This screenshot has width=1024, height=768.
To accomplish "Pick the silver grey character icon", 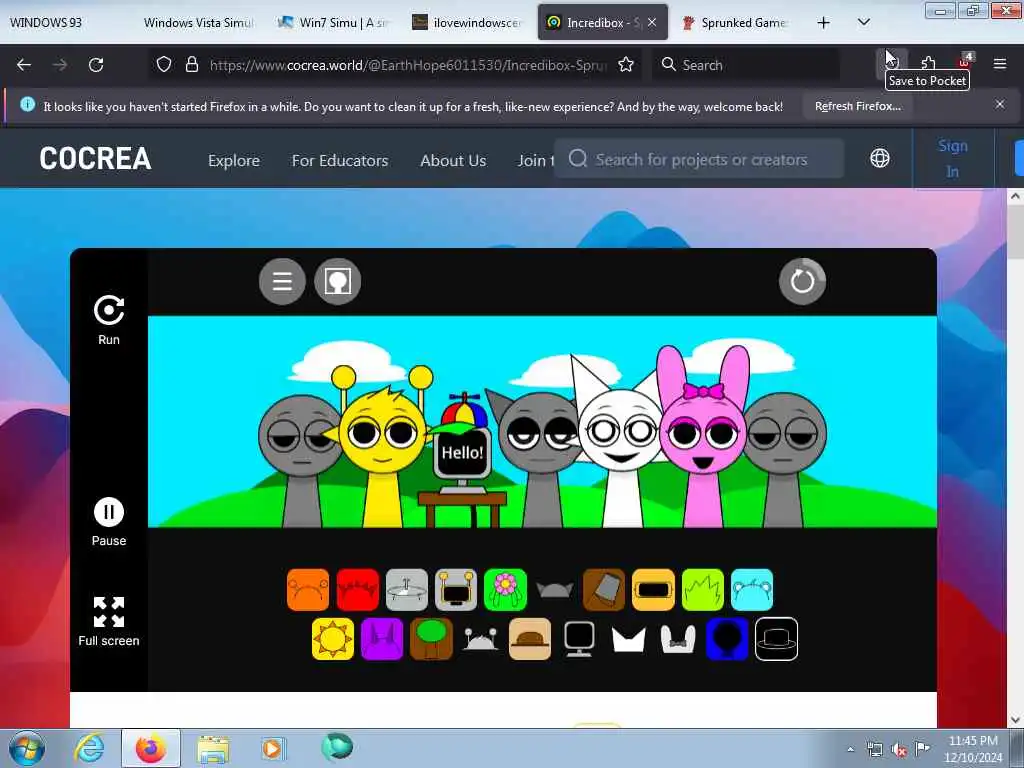I will tap(407, 590).
